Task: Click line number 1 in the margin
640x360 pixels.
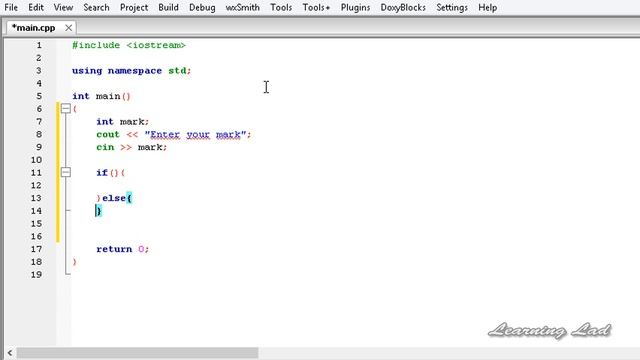Action: (39, 45)
